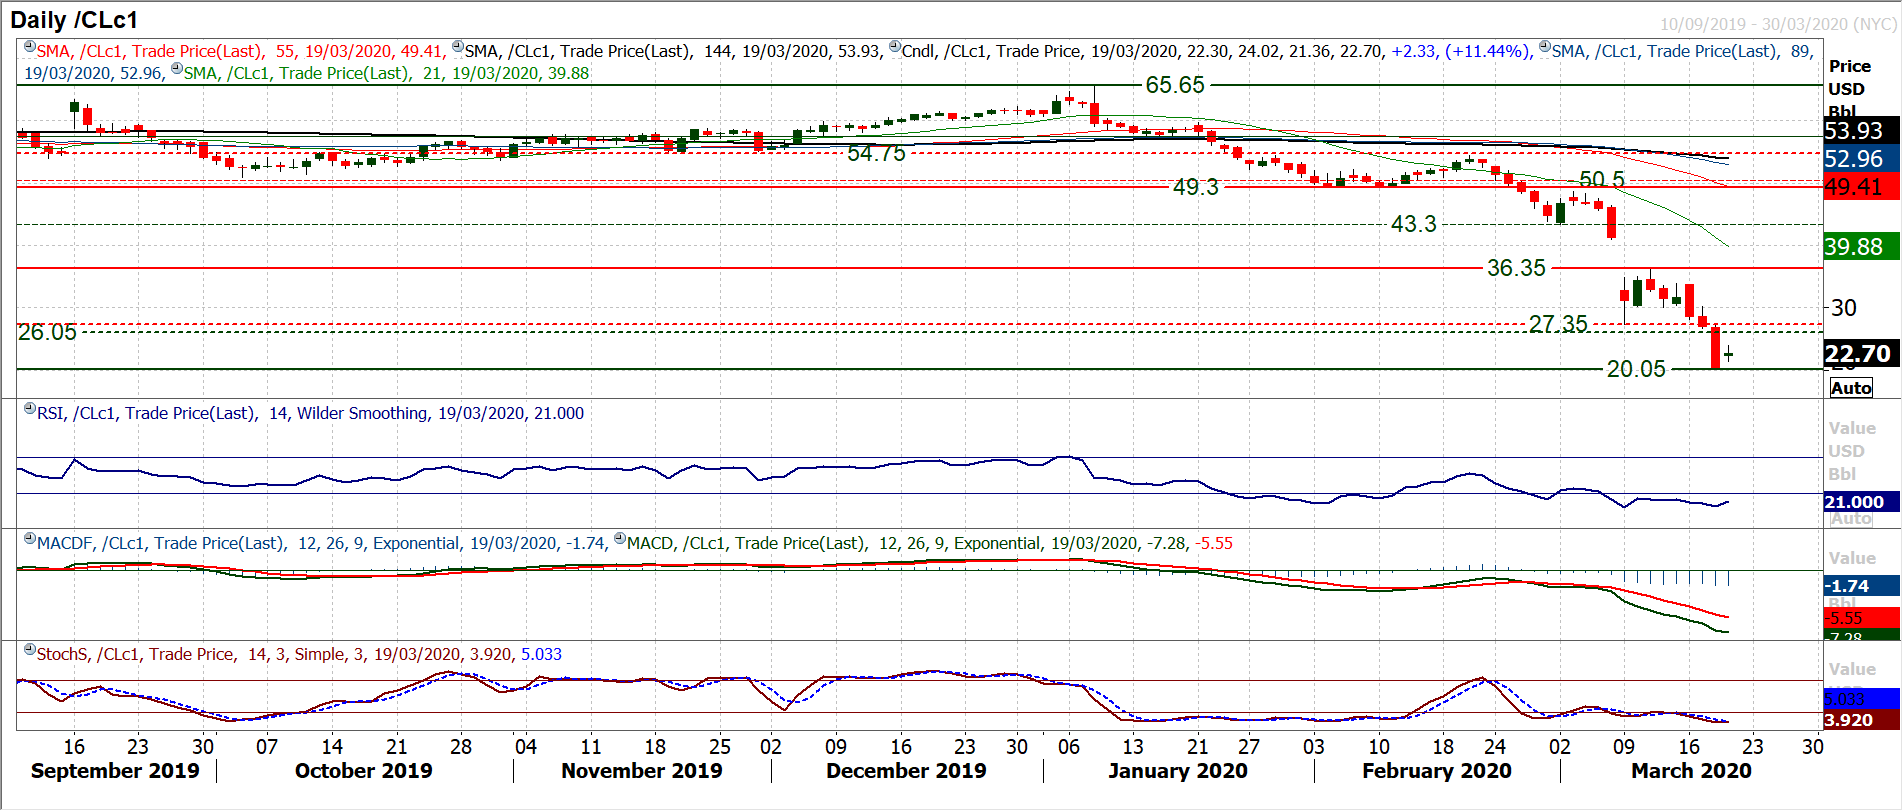Click the March 2020 month label
The image size is (1903, 811).
pyautogui.click(x=1691, y=771)
